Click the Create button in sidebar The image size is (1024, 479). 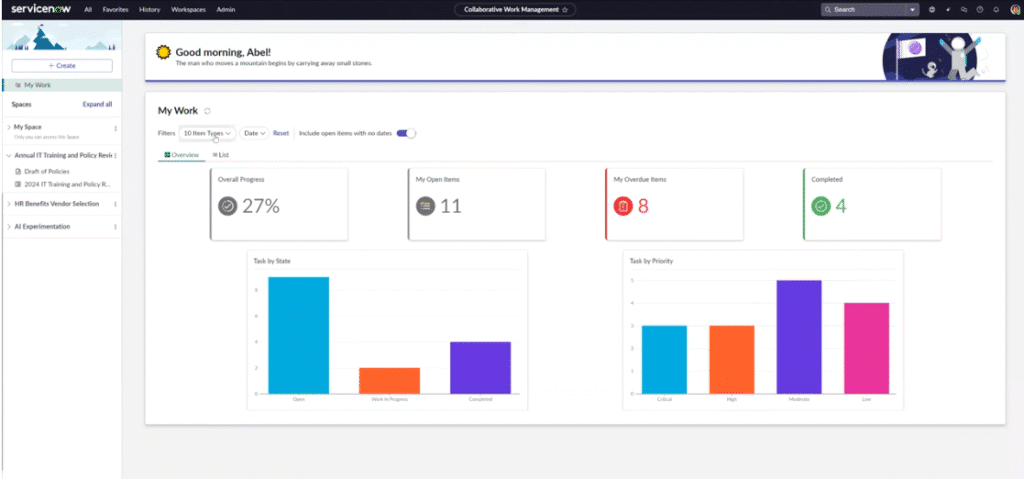coord(61,65)
